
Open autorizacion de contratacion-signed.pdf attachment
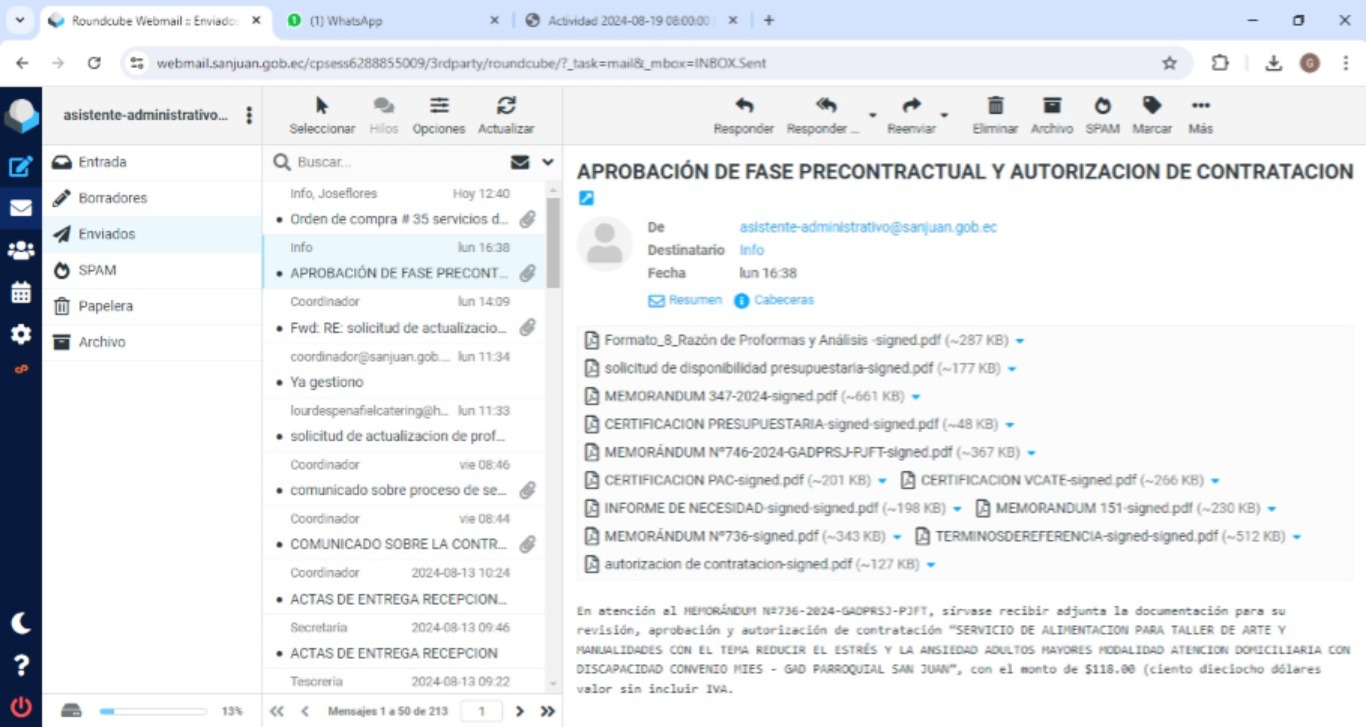click(727, 564)
